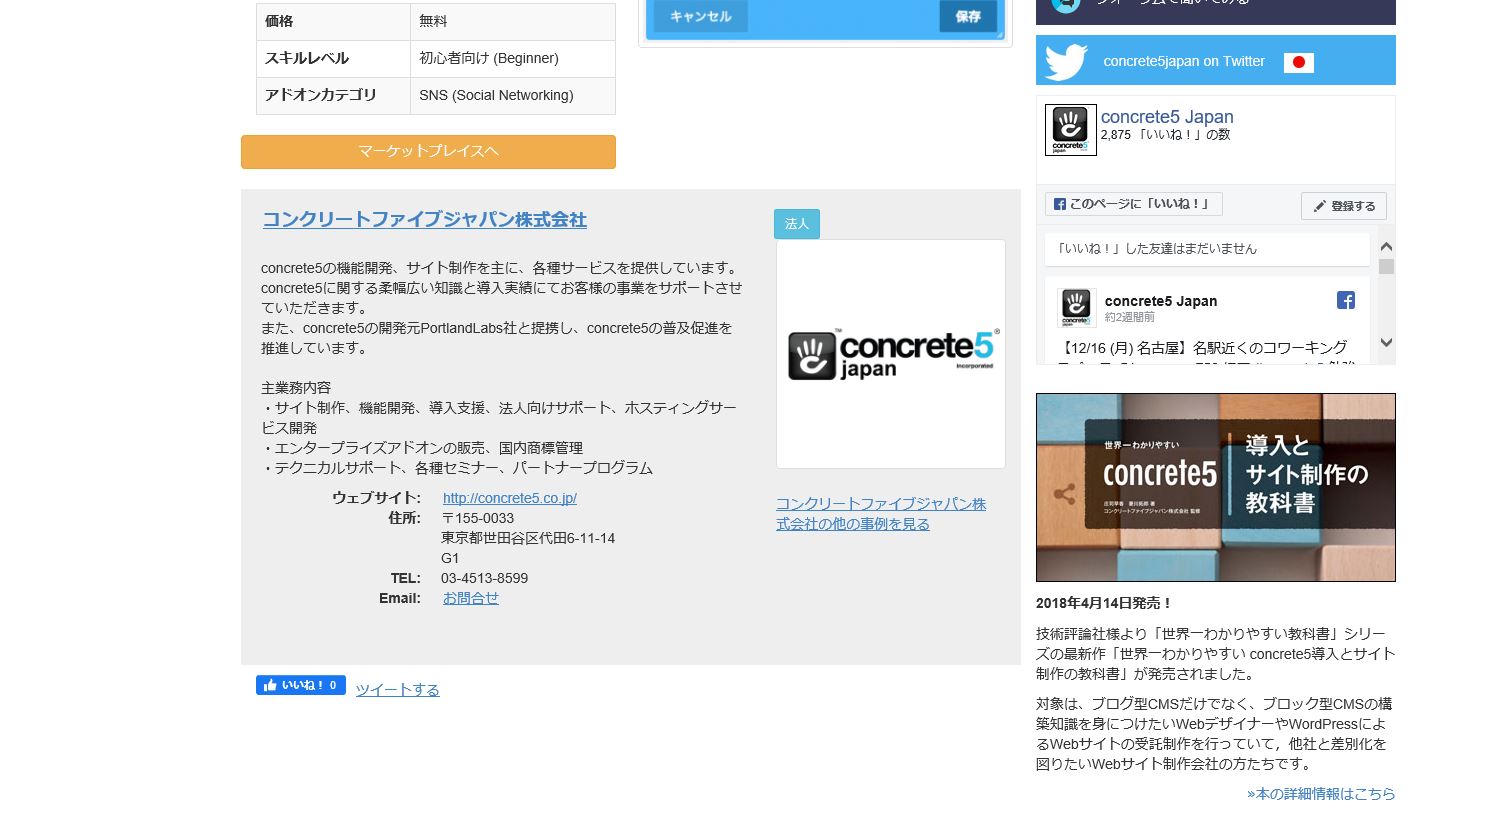This screenshot has width=1493, height=813.
Task: Click the Facebook いいね！ 0 like button
Action: click(301, 685)
